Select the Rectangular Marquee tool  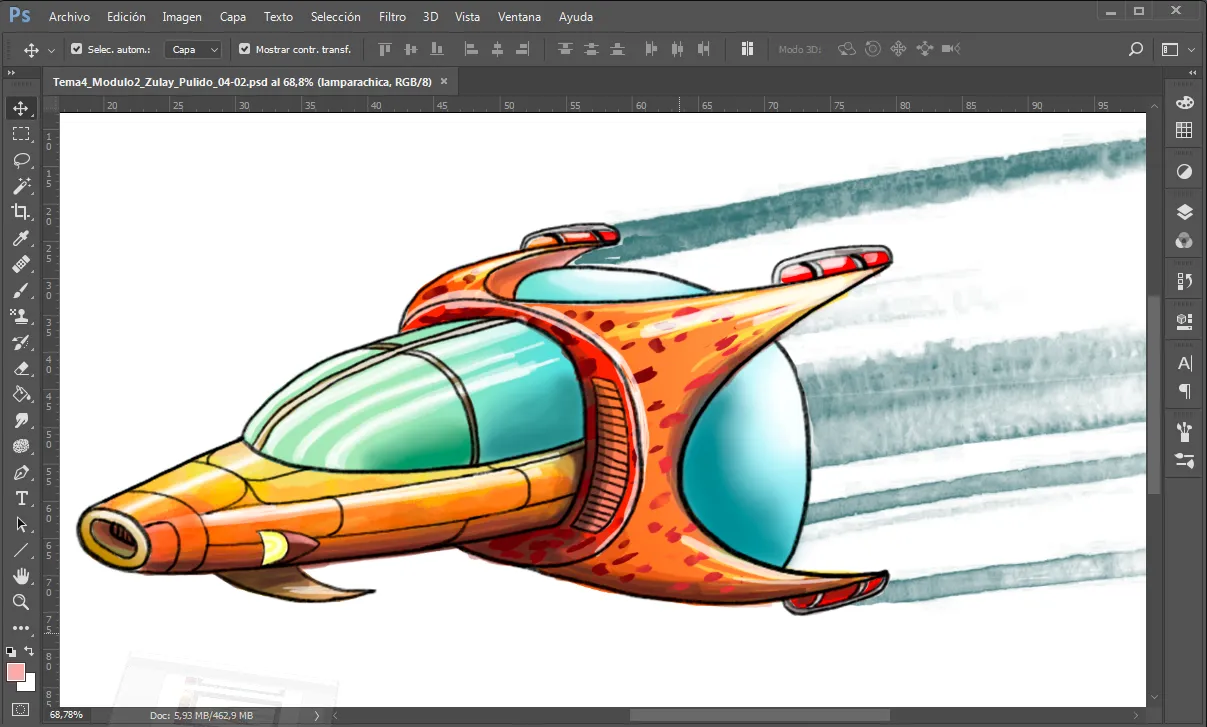(x=20, y=134)
